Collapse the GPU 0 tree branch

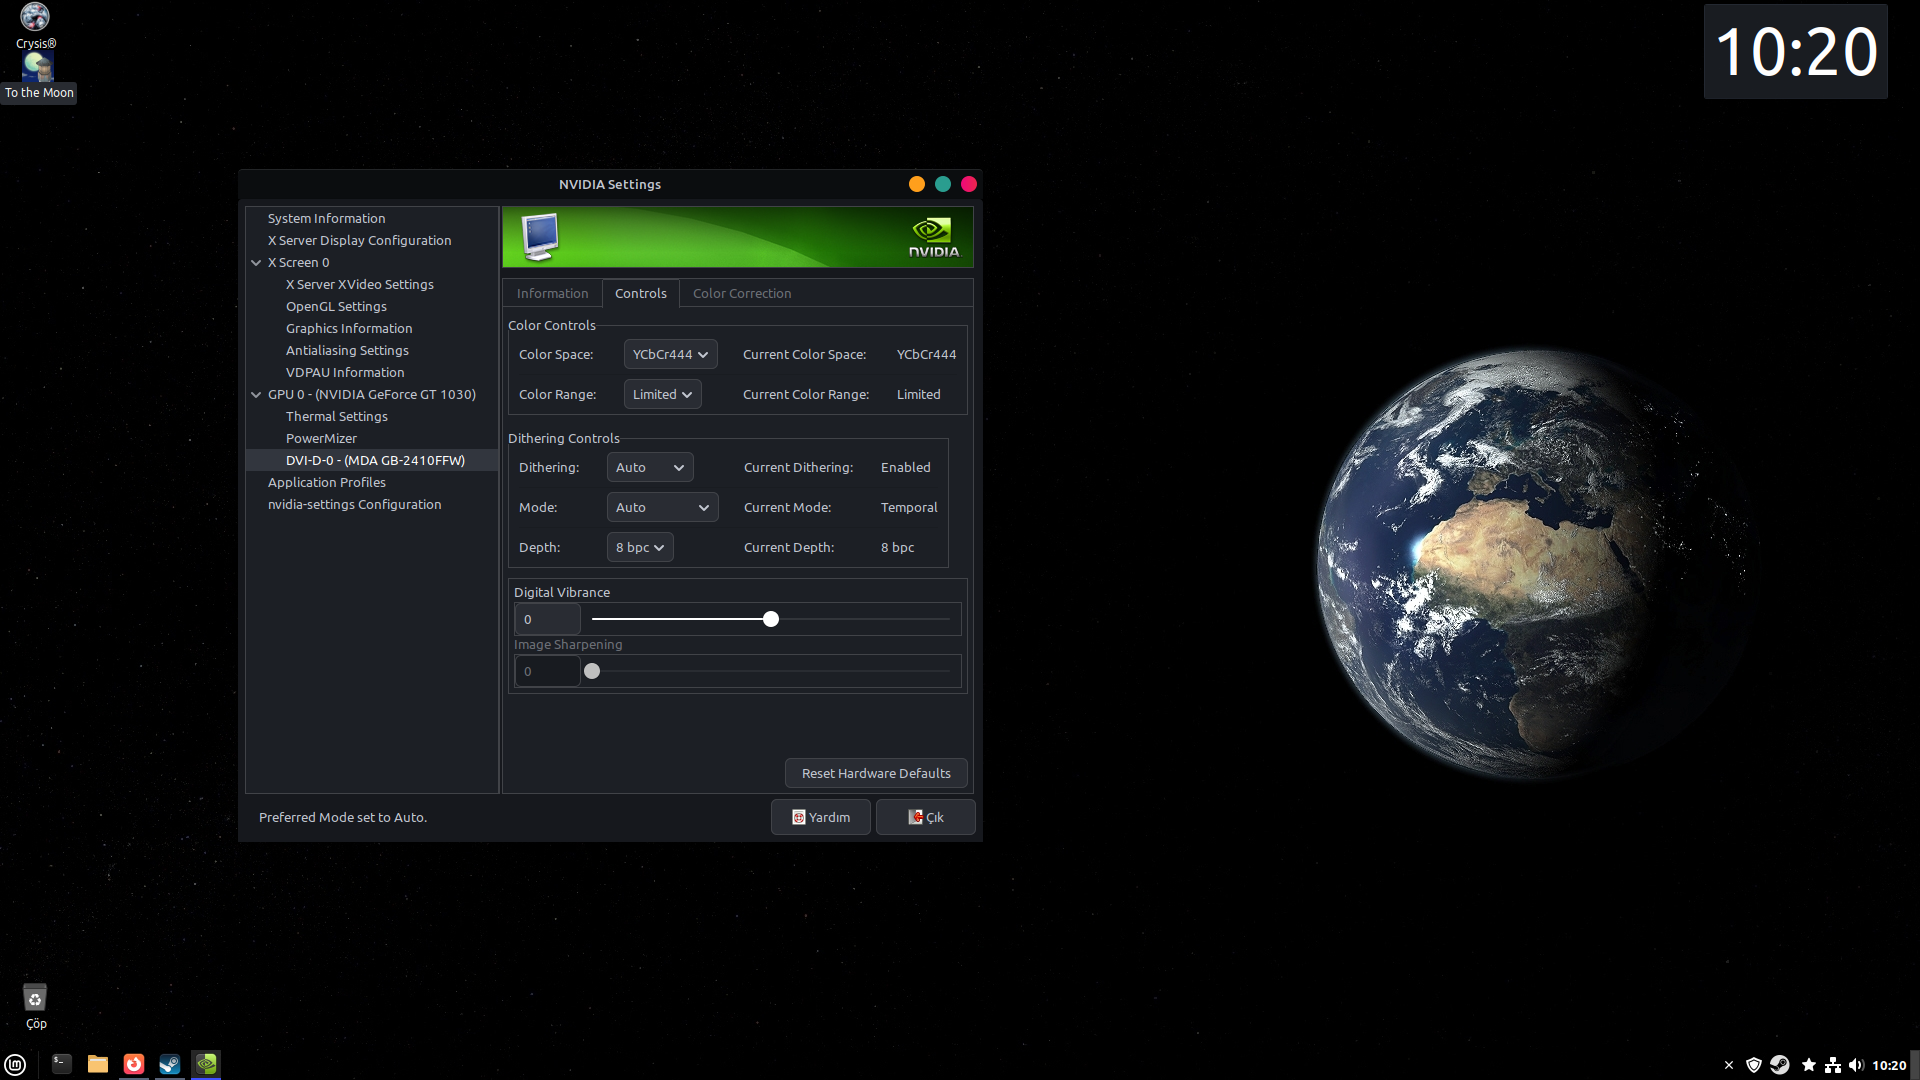[256, 395]
